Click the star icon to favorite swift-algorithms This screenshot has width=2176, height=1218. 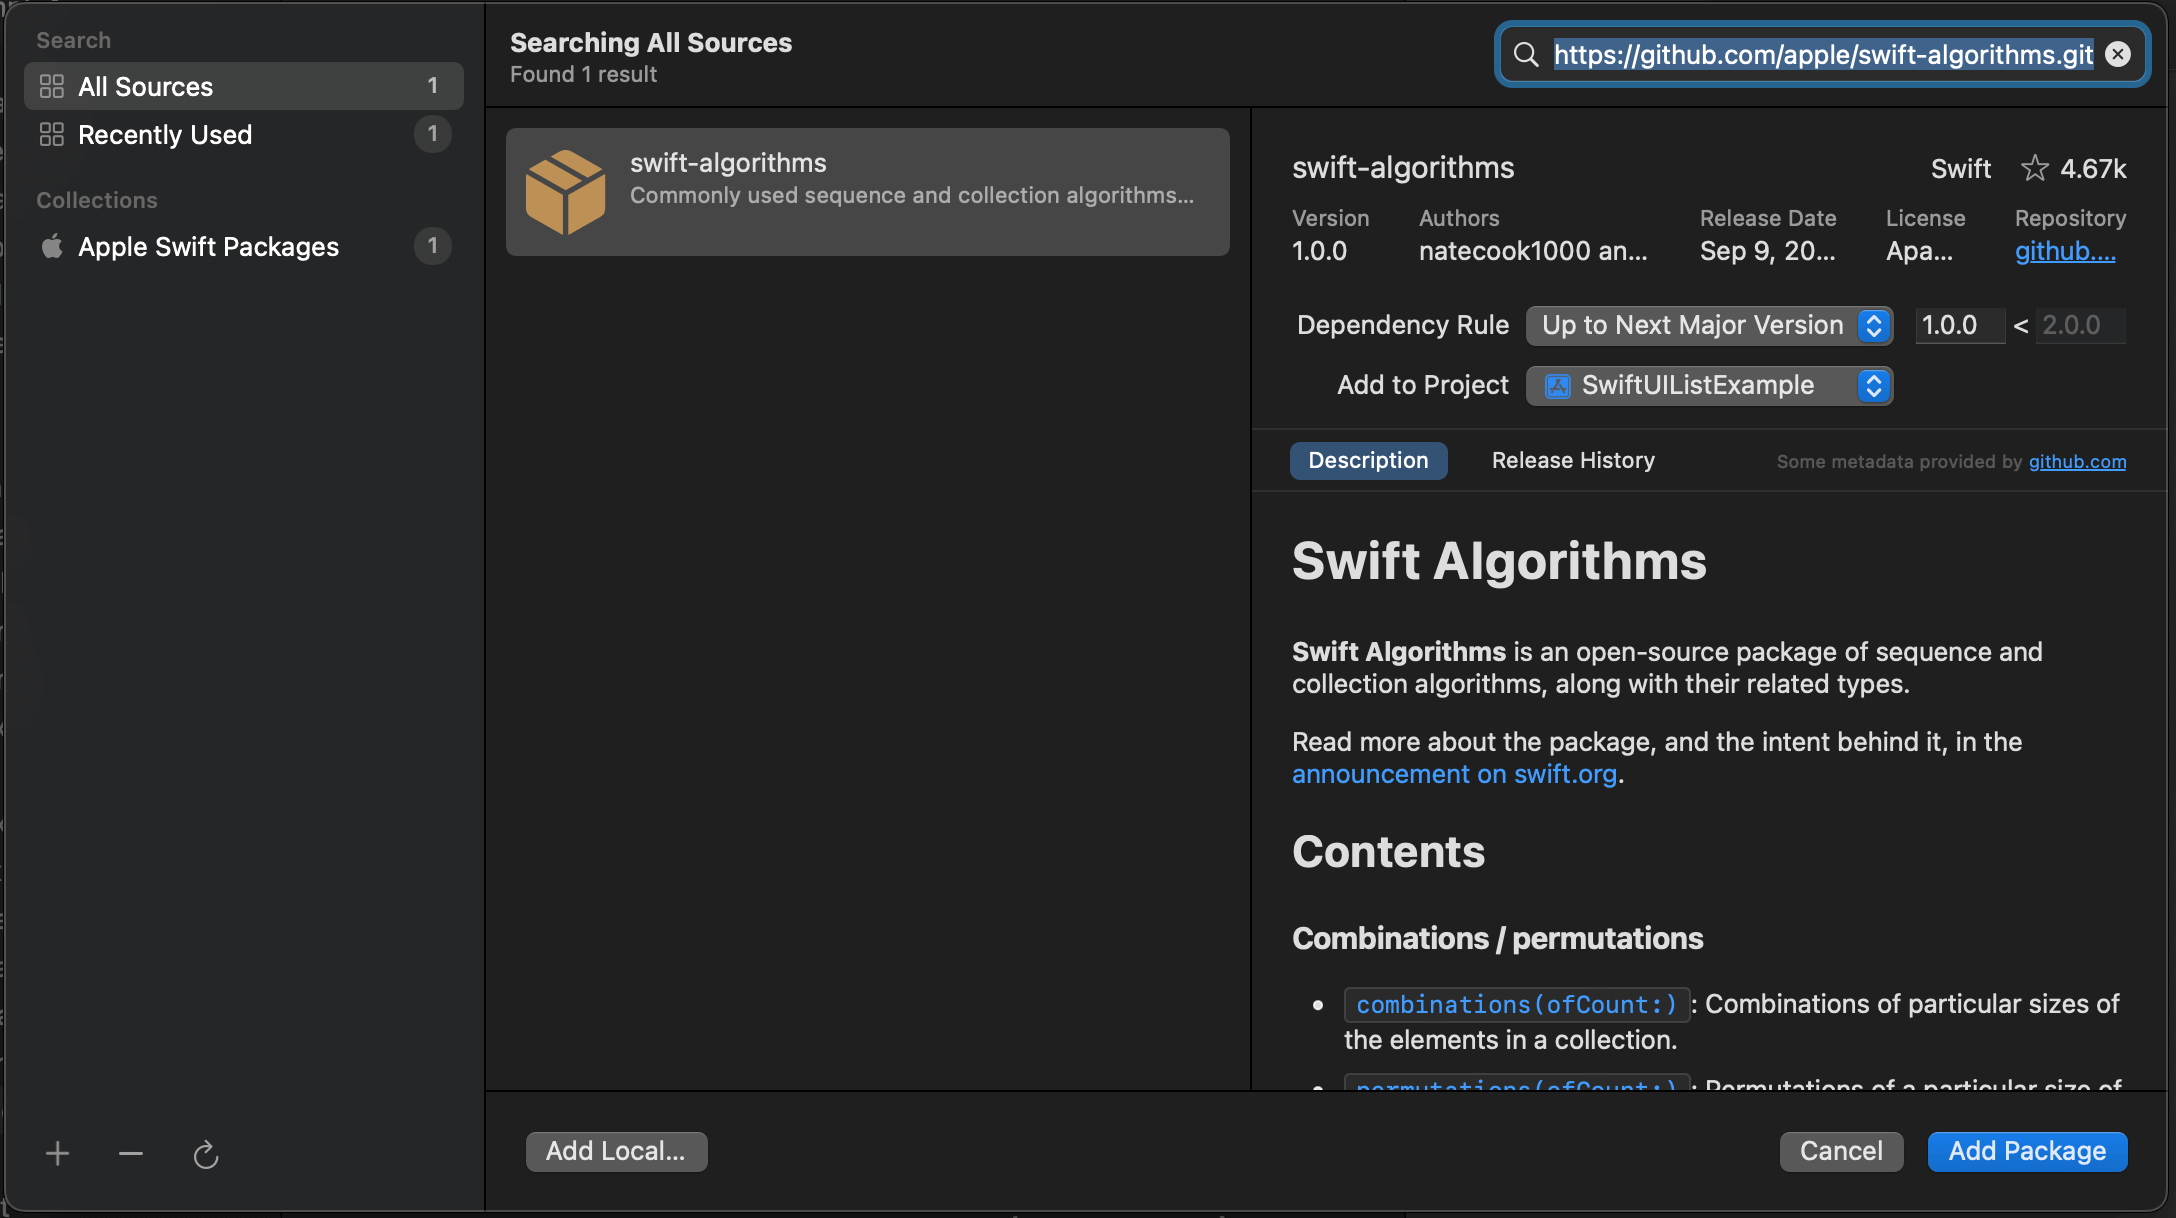pos(2036,167)
